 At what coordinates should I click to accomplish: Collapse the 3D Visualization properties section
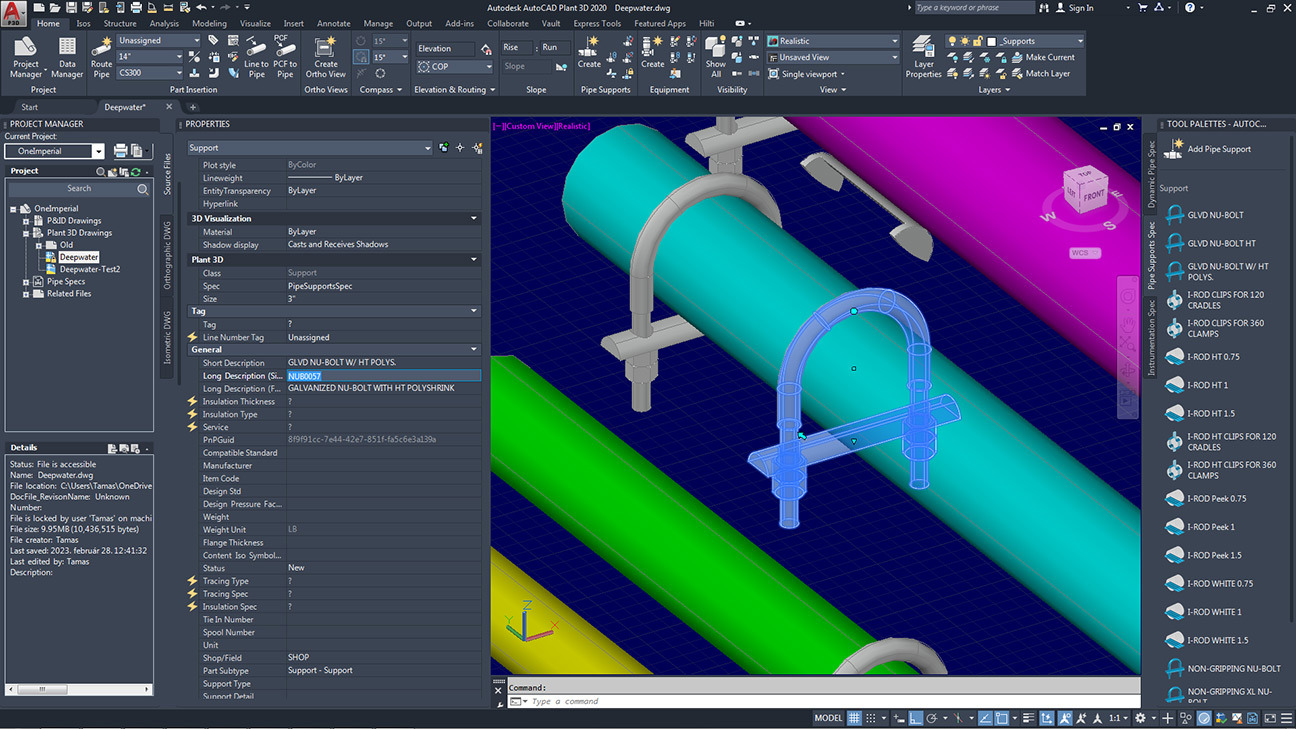pyautogui.click(x=473, y=218)
